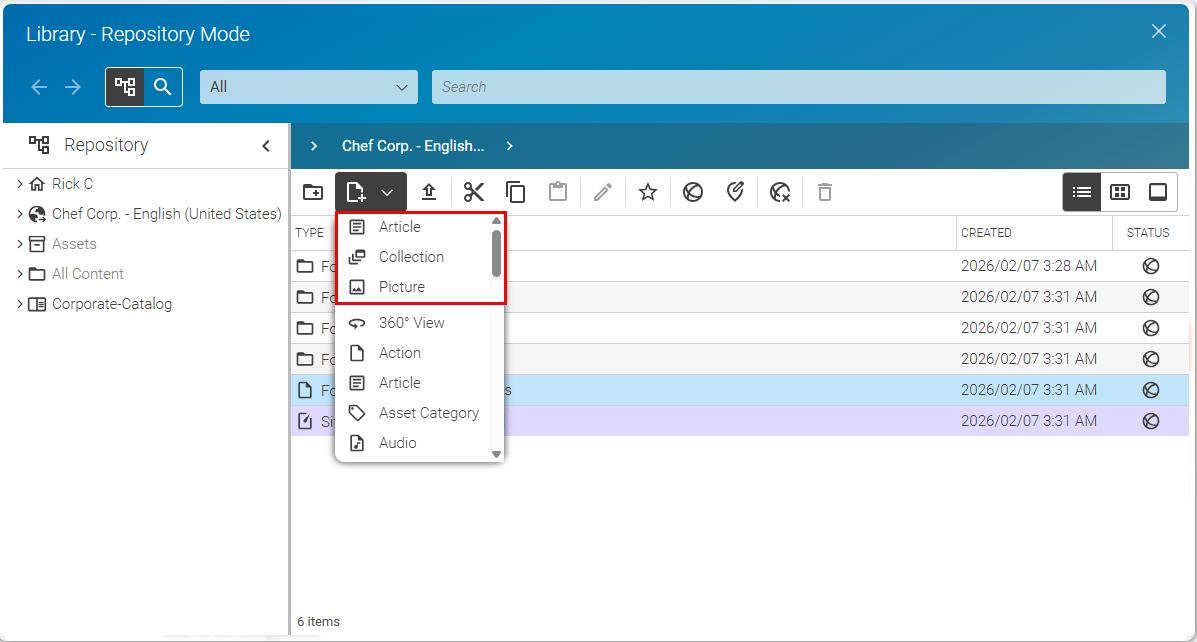Click inside the Search text field
The height and width of the screenshot is (642, 1197).
[798, 87]
